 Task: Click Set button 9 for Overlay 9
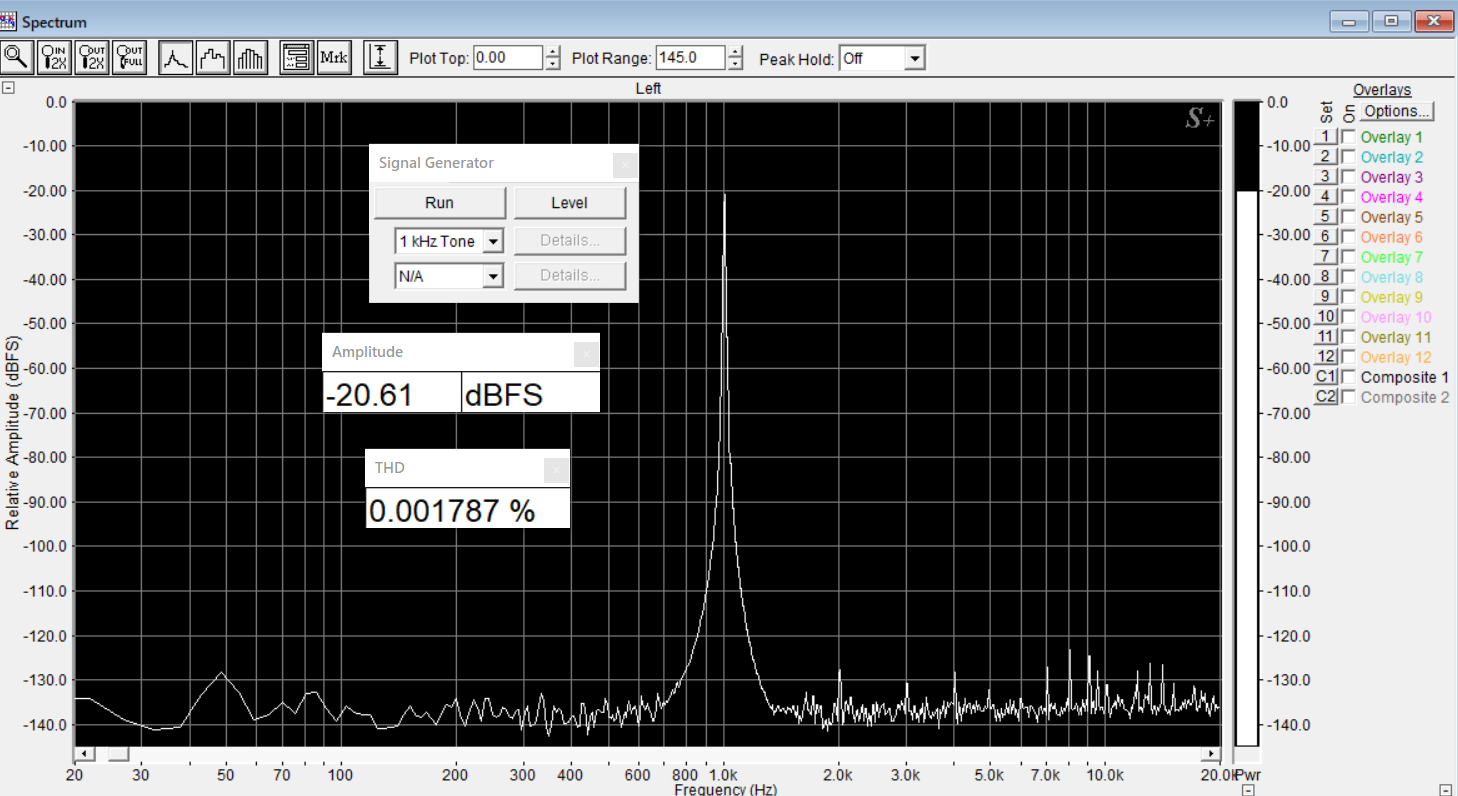(1325, 297)
